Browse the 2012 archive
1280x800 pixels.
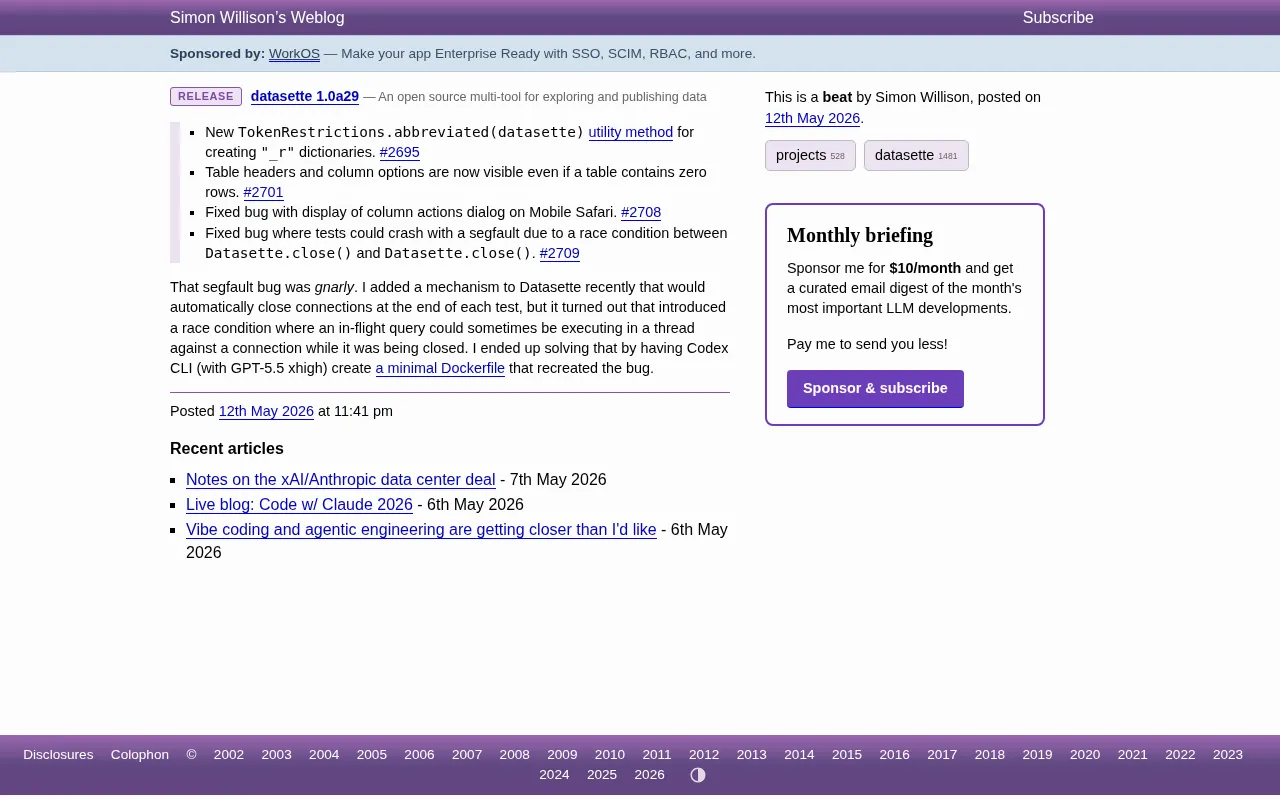704,755
